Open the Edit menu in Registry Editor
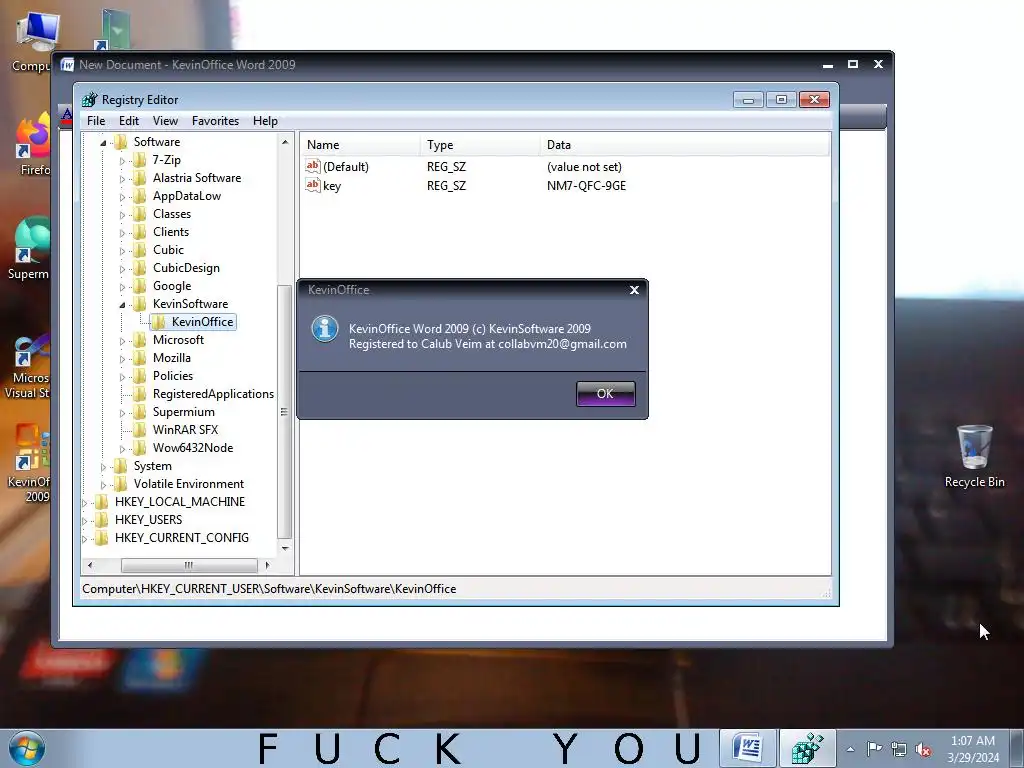 point(129,121)
